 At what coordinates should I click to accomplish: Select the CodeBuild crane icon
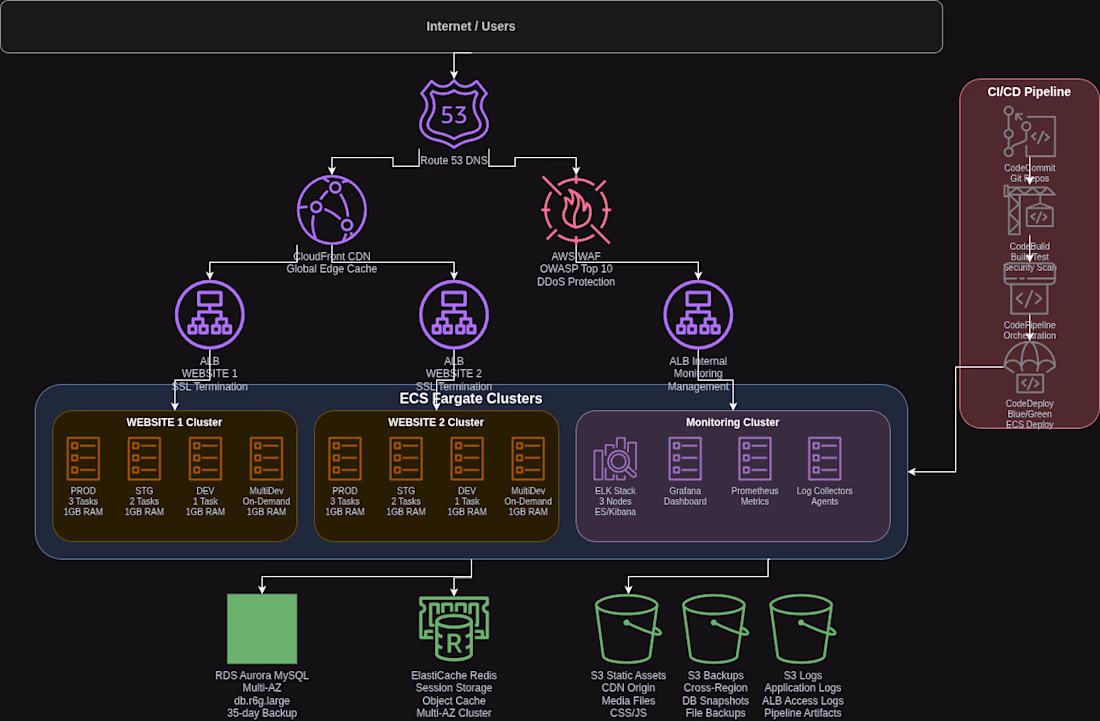click(x=1029, y=210)
